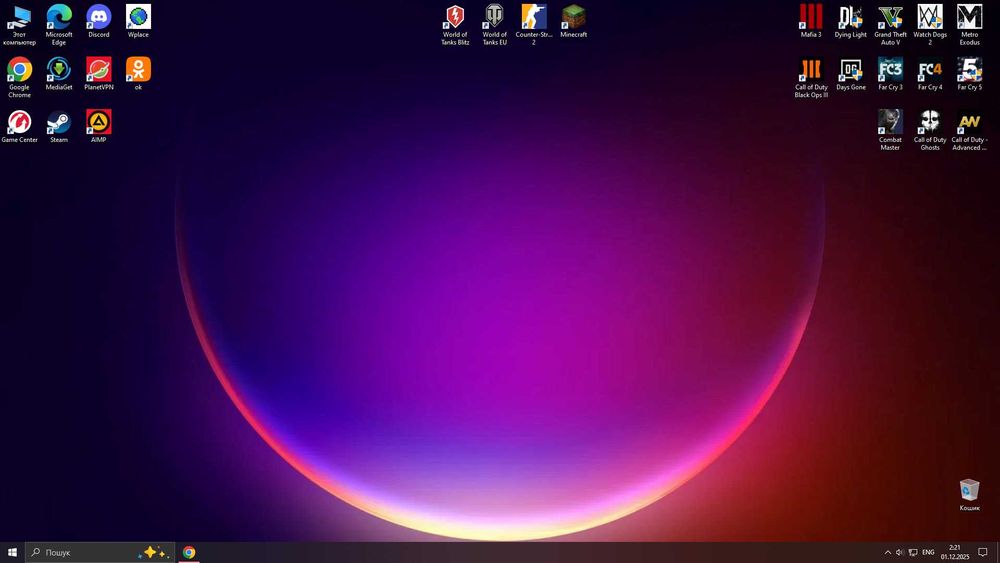Select the Metro Exodus shortcut

click(969, 25)
